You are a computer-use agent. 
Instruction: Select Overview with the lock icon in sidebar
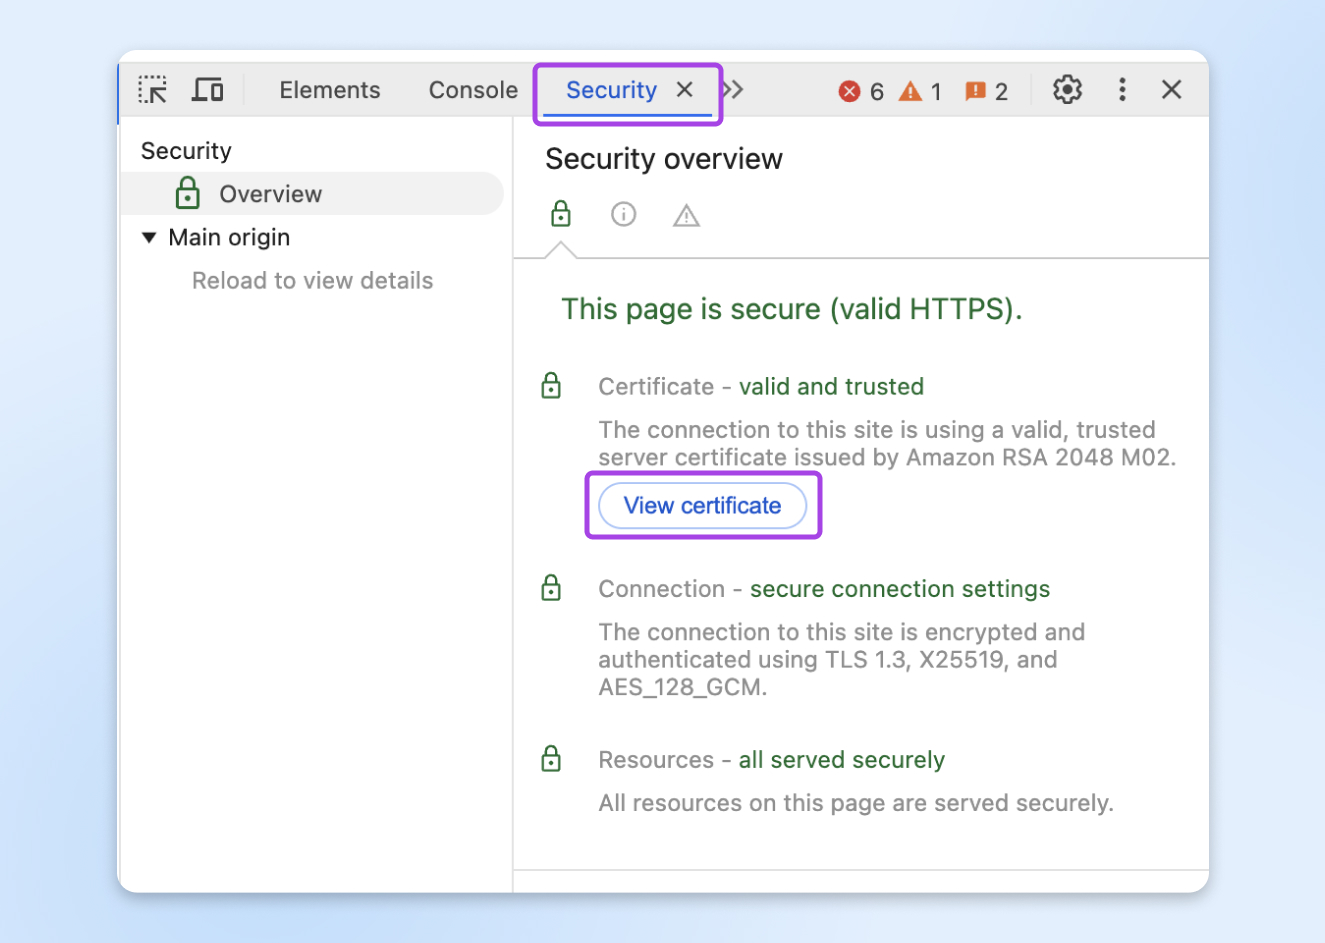click(270, 193)
